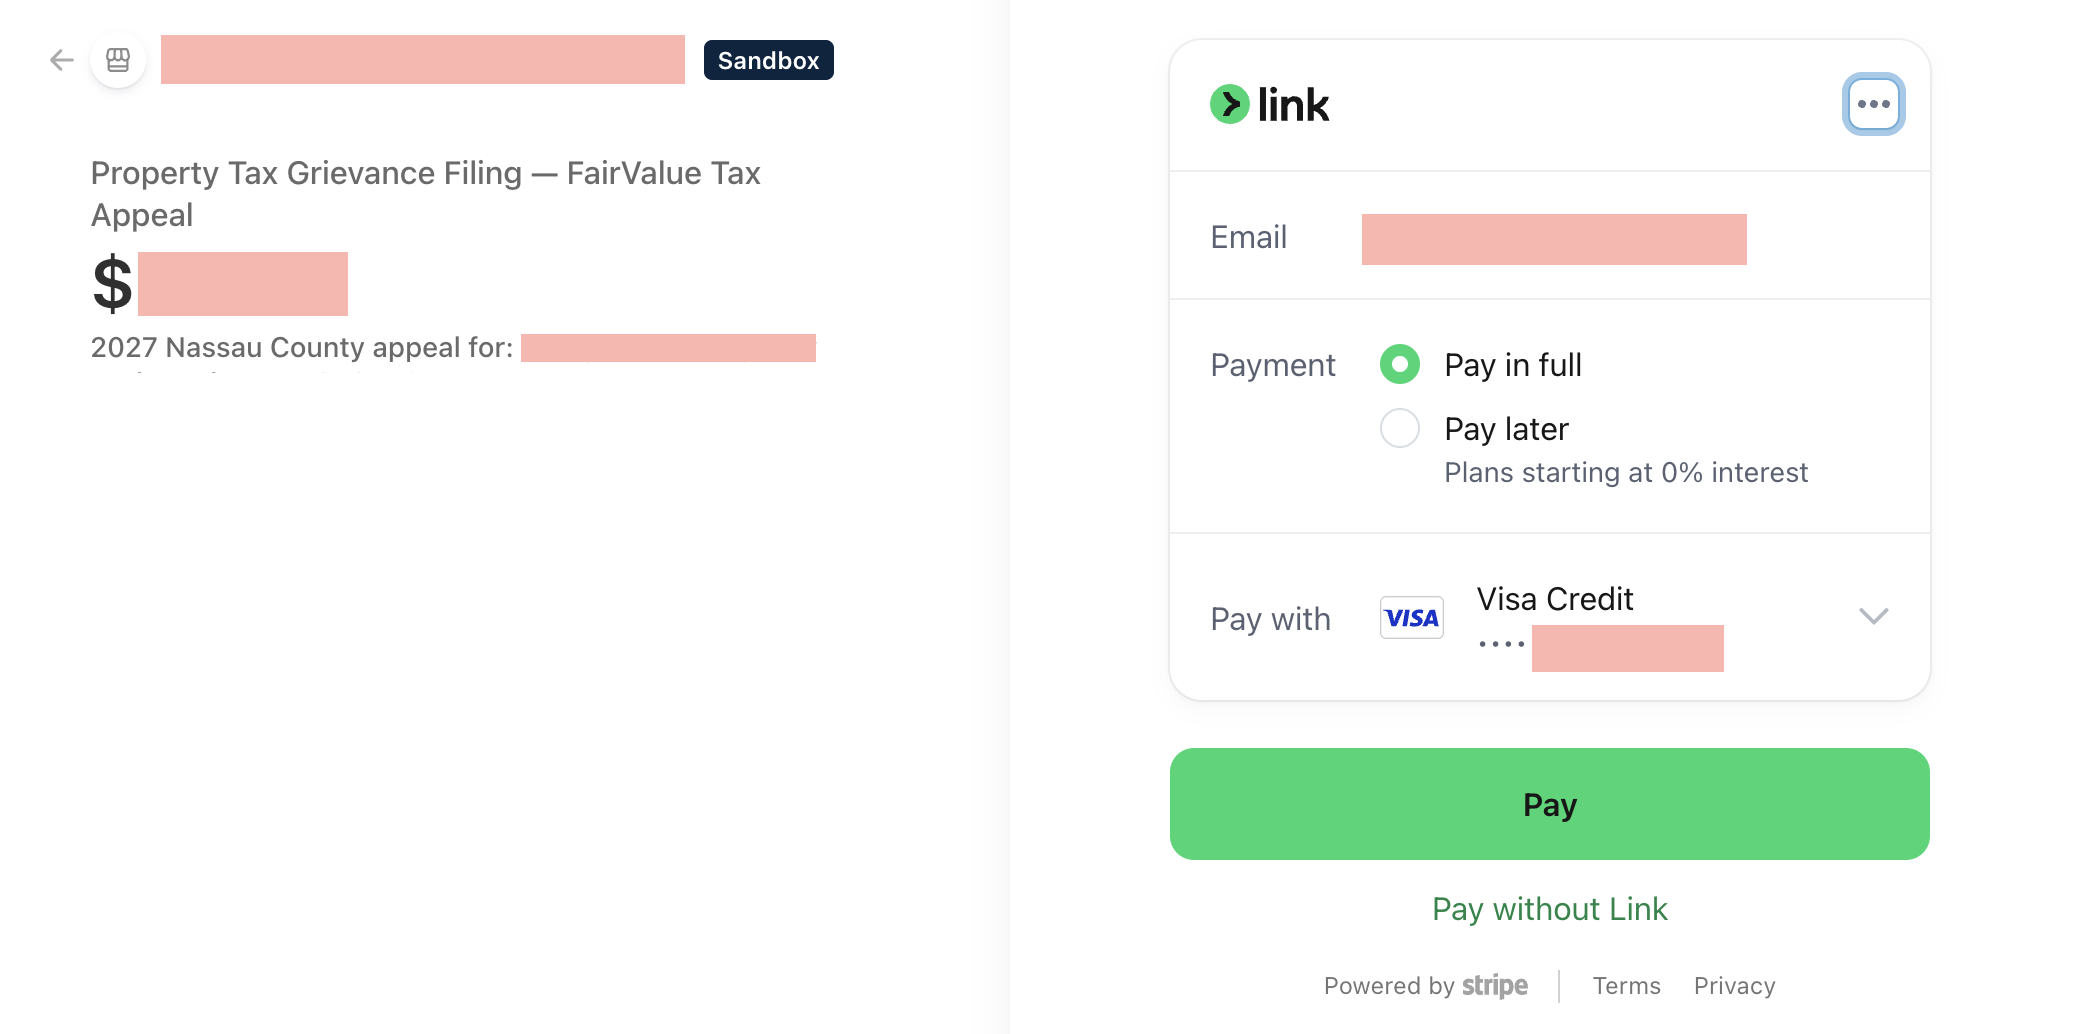Click the merchant storefront icon

point(118,60)
